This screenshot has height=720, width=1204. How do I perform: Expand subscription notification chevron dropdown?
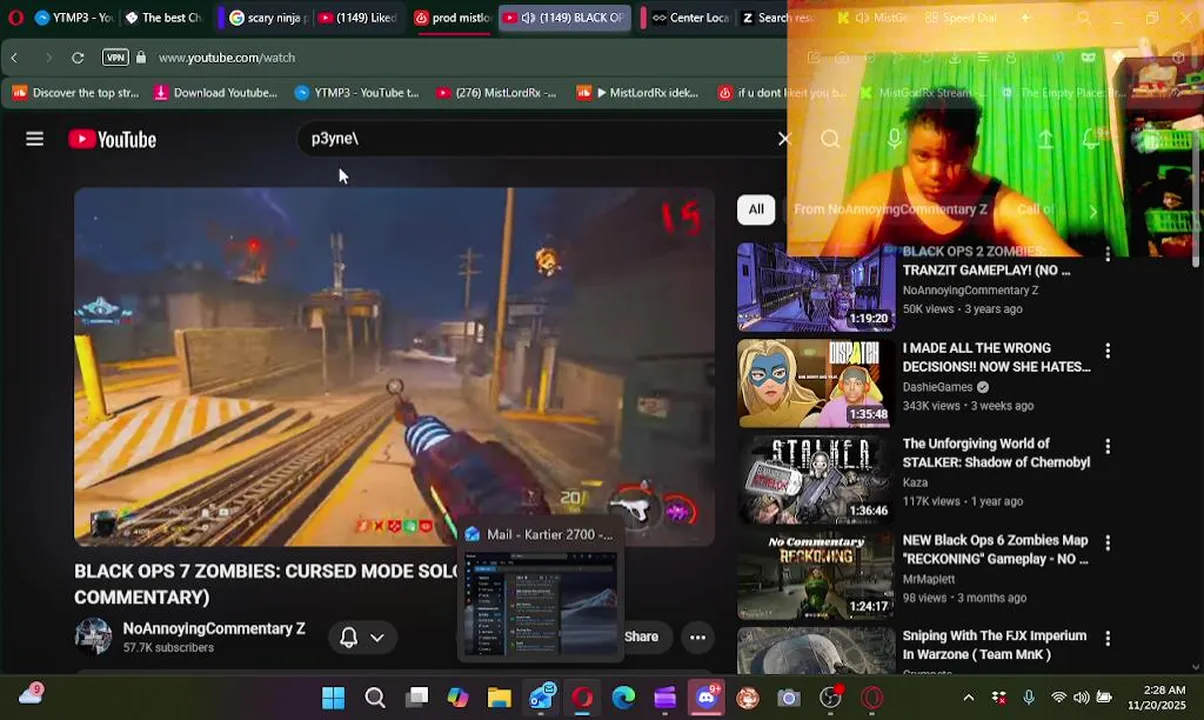377,637
